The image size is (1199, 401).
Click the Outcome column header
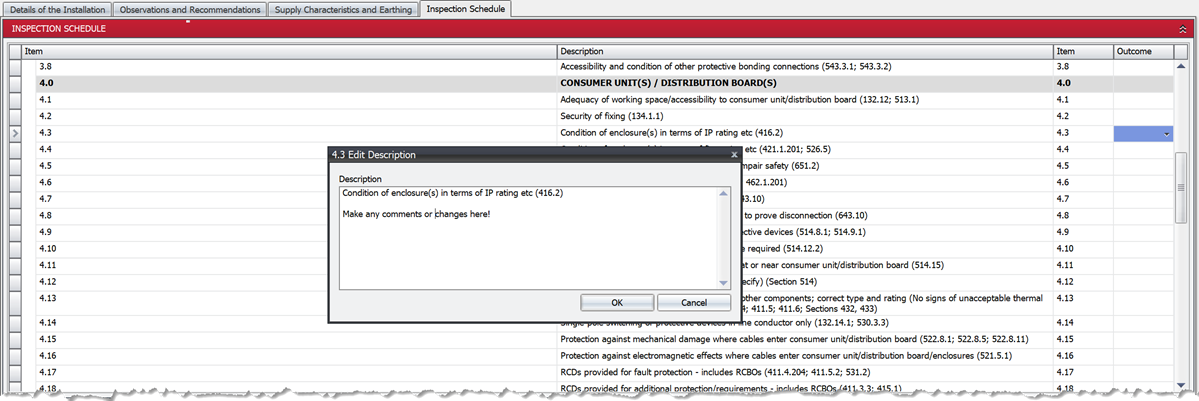point(1143,51)
